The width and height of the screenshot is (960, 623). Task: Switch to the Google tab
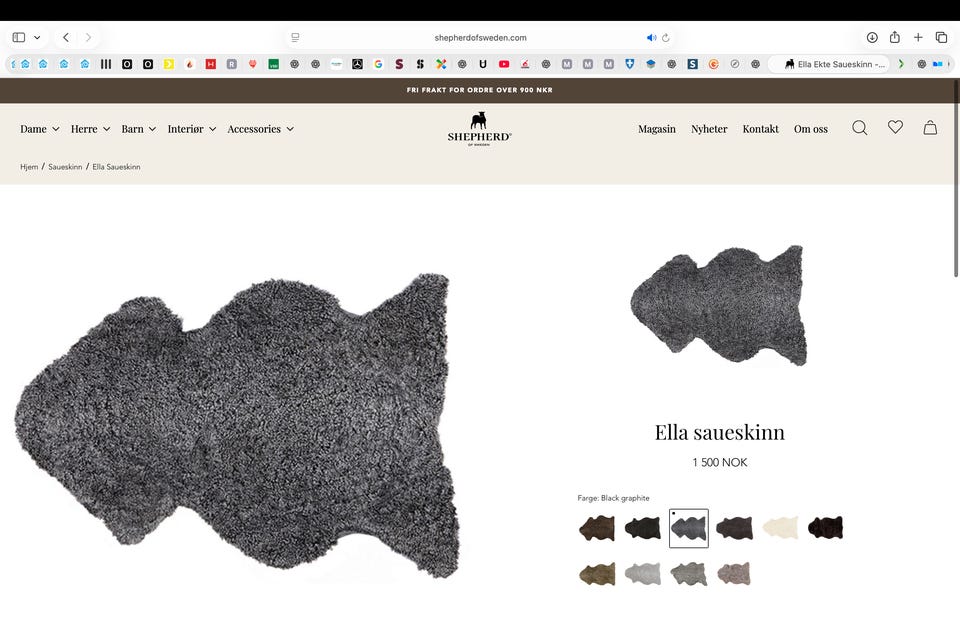tap(378, 64)
